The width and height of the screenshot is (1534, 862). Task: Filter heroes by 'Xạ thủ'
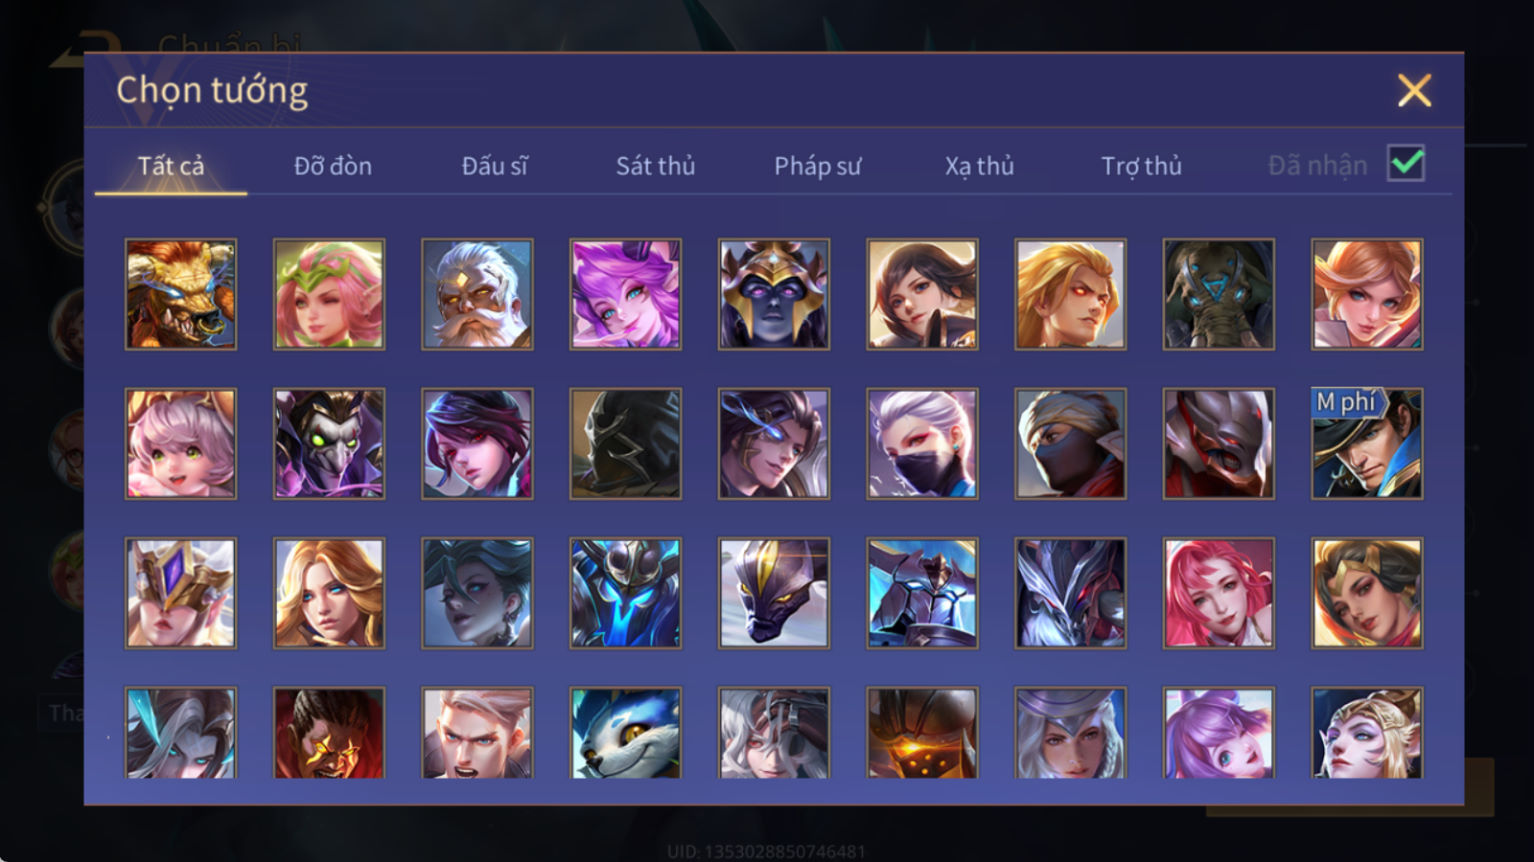979,166
